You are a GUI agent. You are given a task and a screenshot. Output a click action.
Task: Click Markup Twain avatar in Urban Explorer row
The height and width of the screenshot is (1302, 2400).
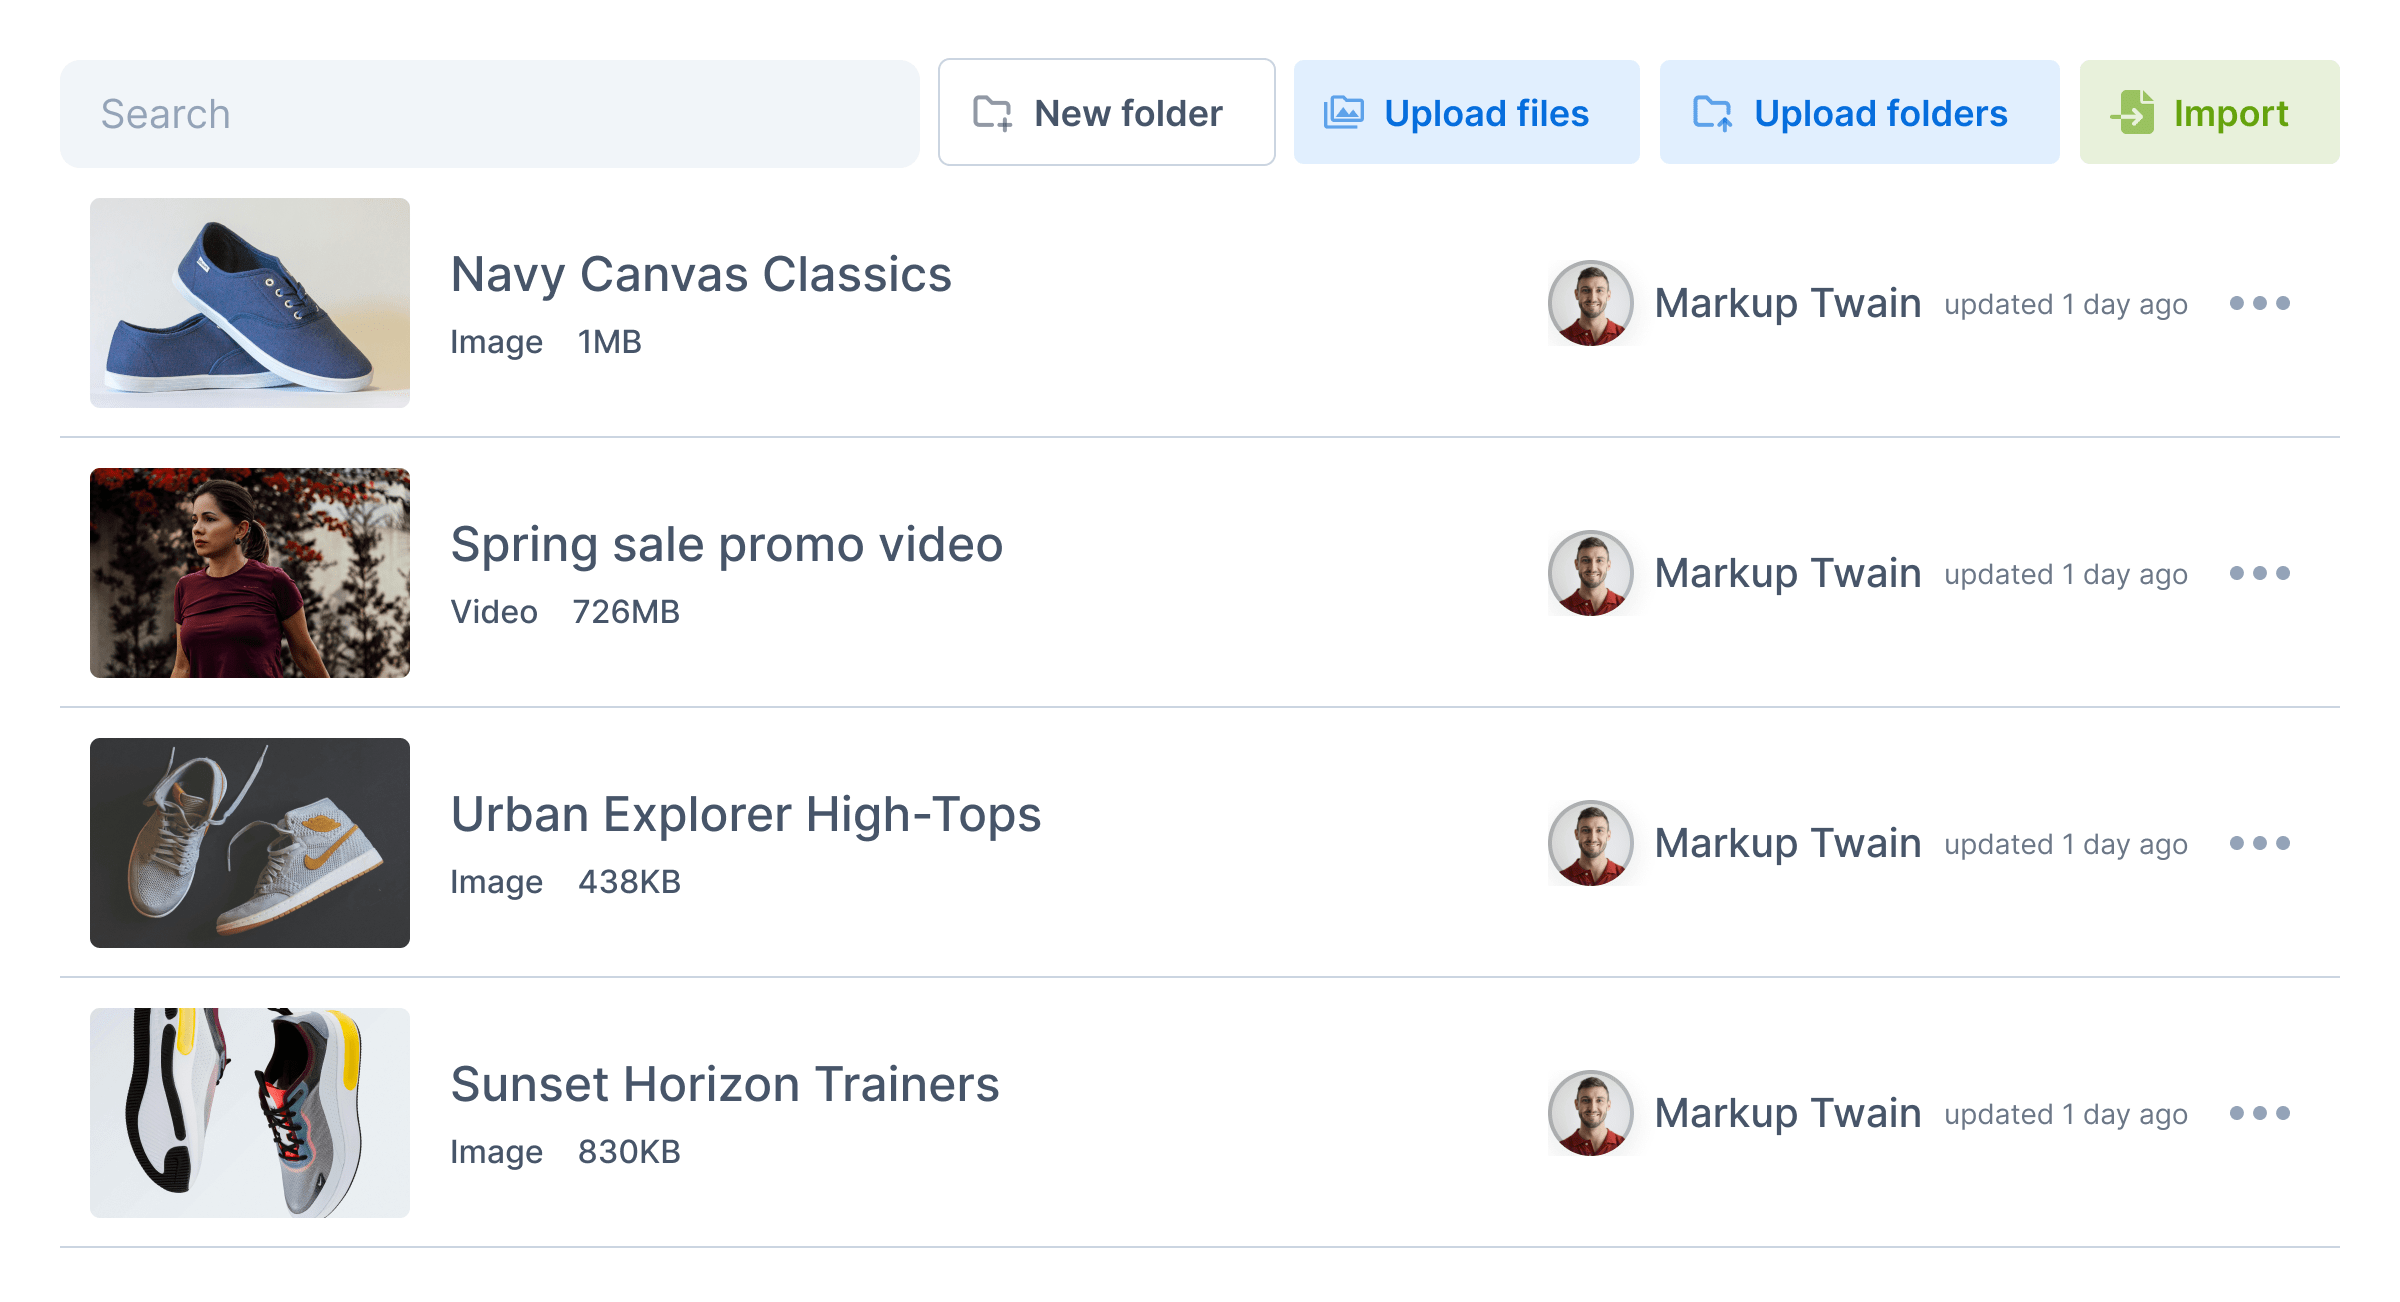pyautogui.click(x=1591, y=843)
